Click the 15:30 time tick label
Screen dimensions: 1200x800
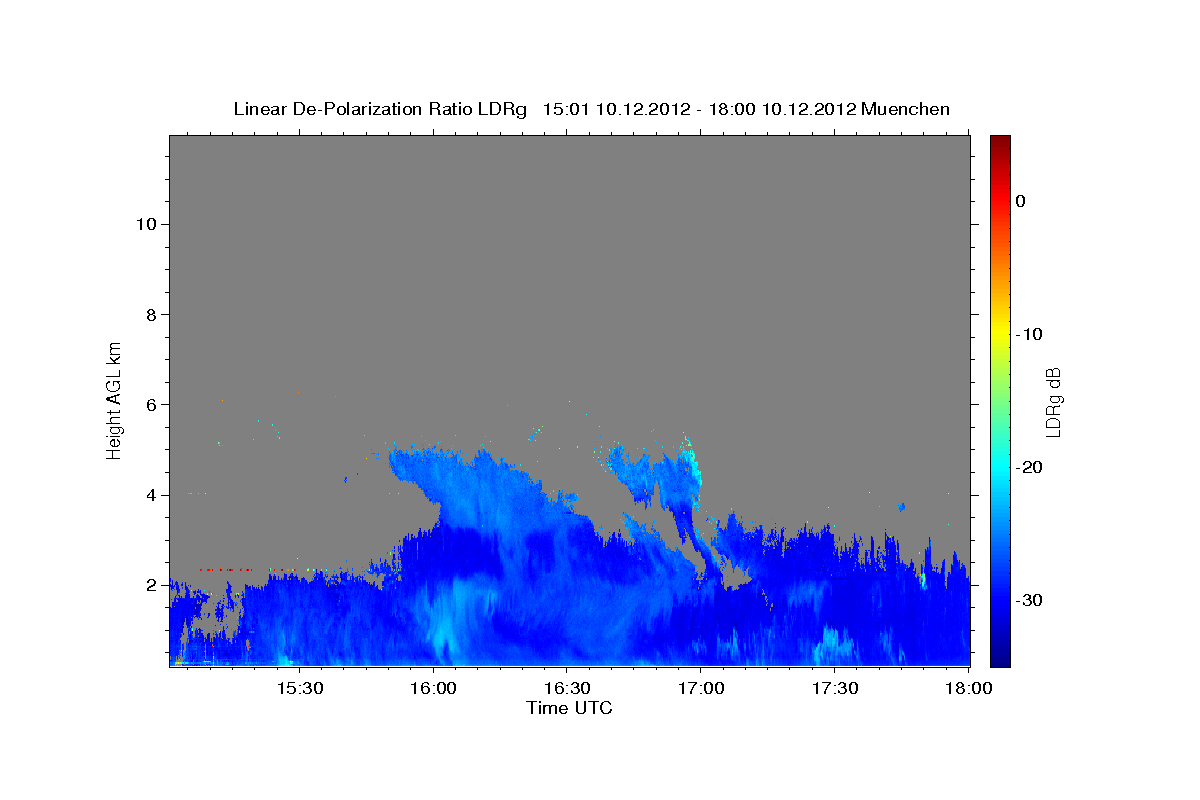click(x=299, y=689)
